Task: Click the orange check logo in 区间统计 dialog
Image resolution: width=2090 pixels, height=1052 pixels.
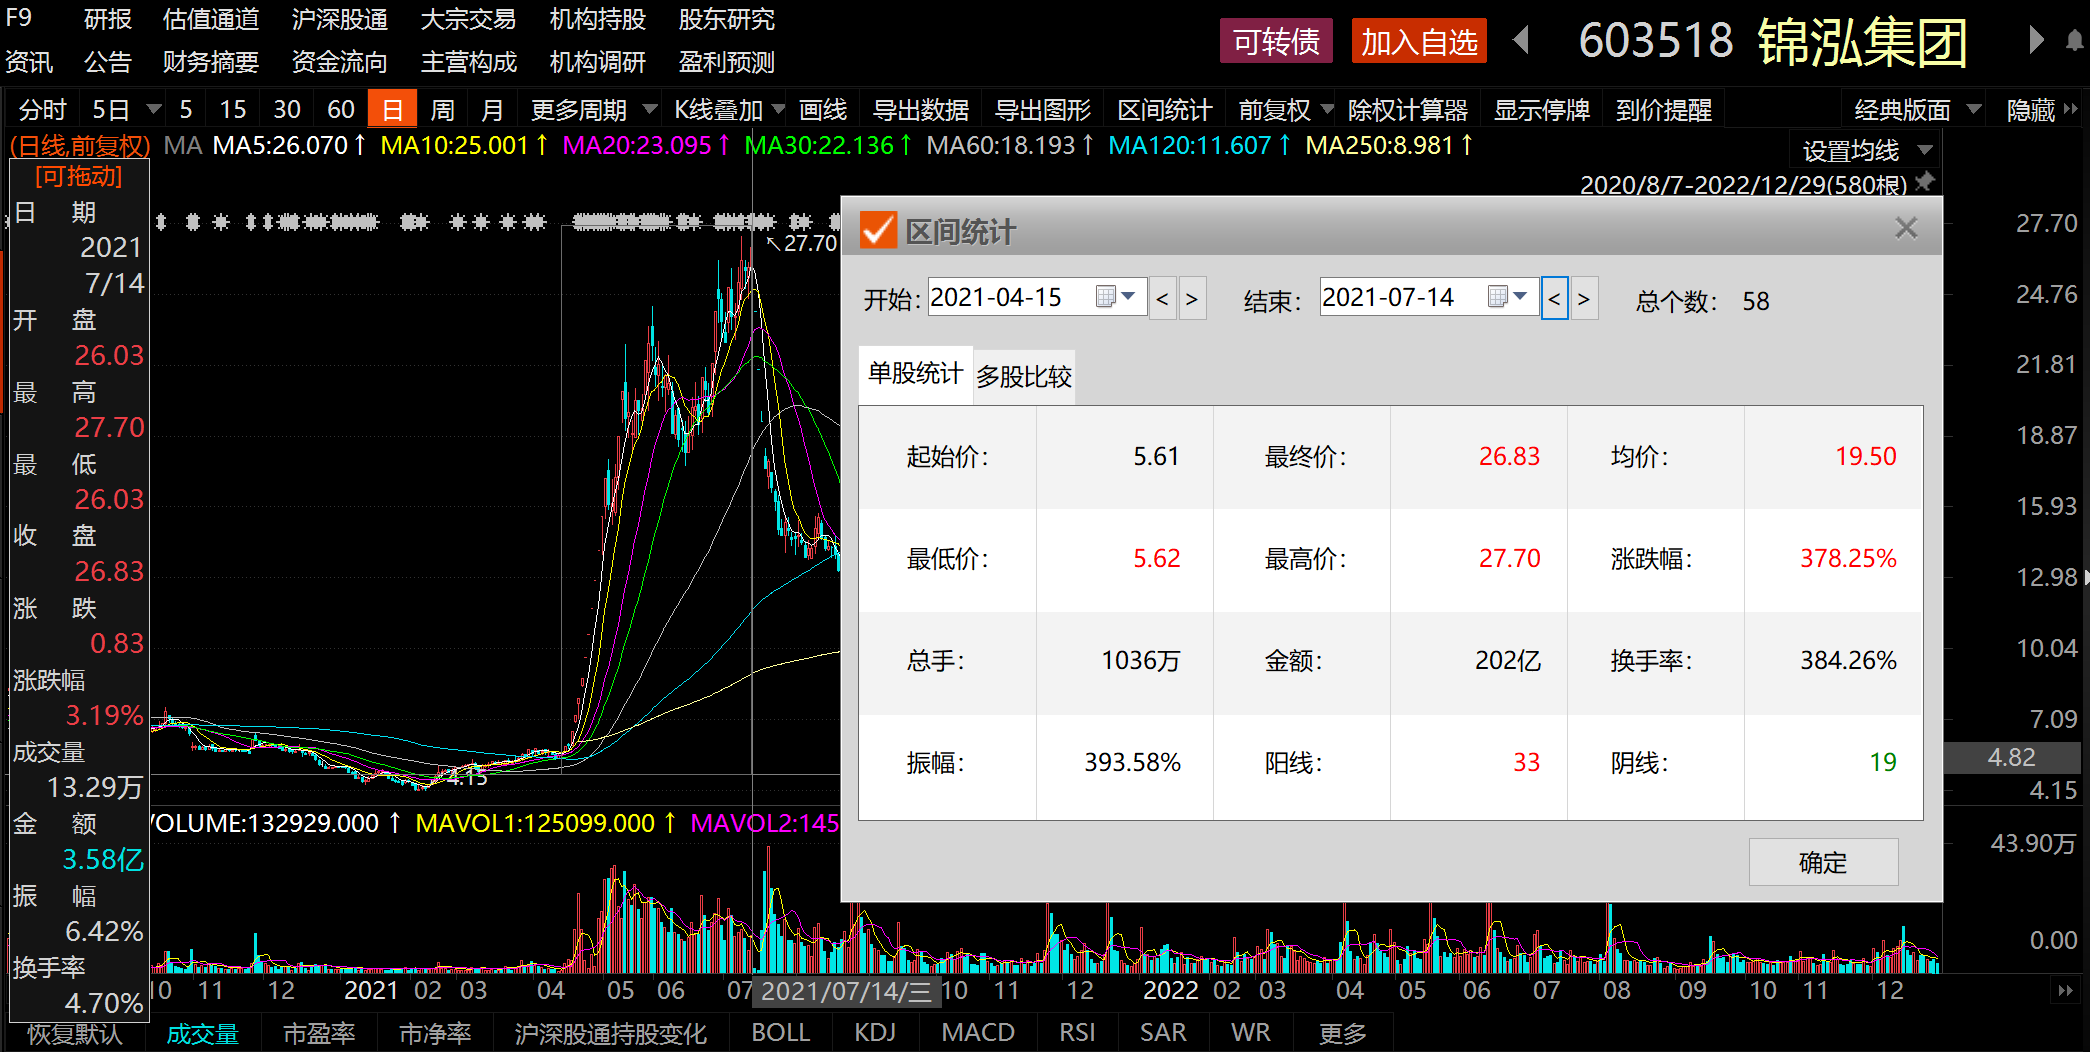Action: pyautogui.click(x=877, y=230)
